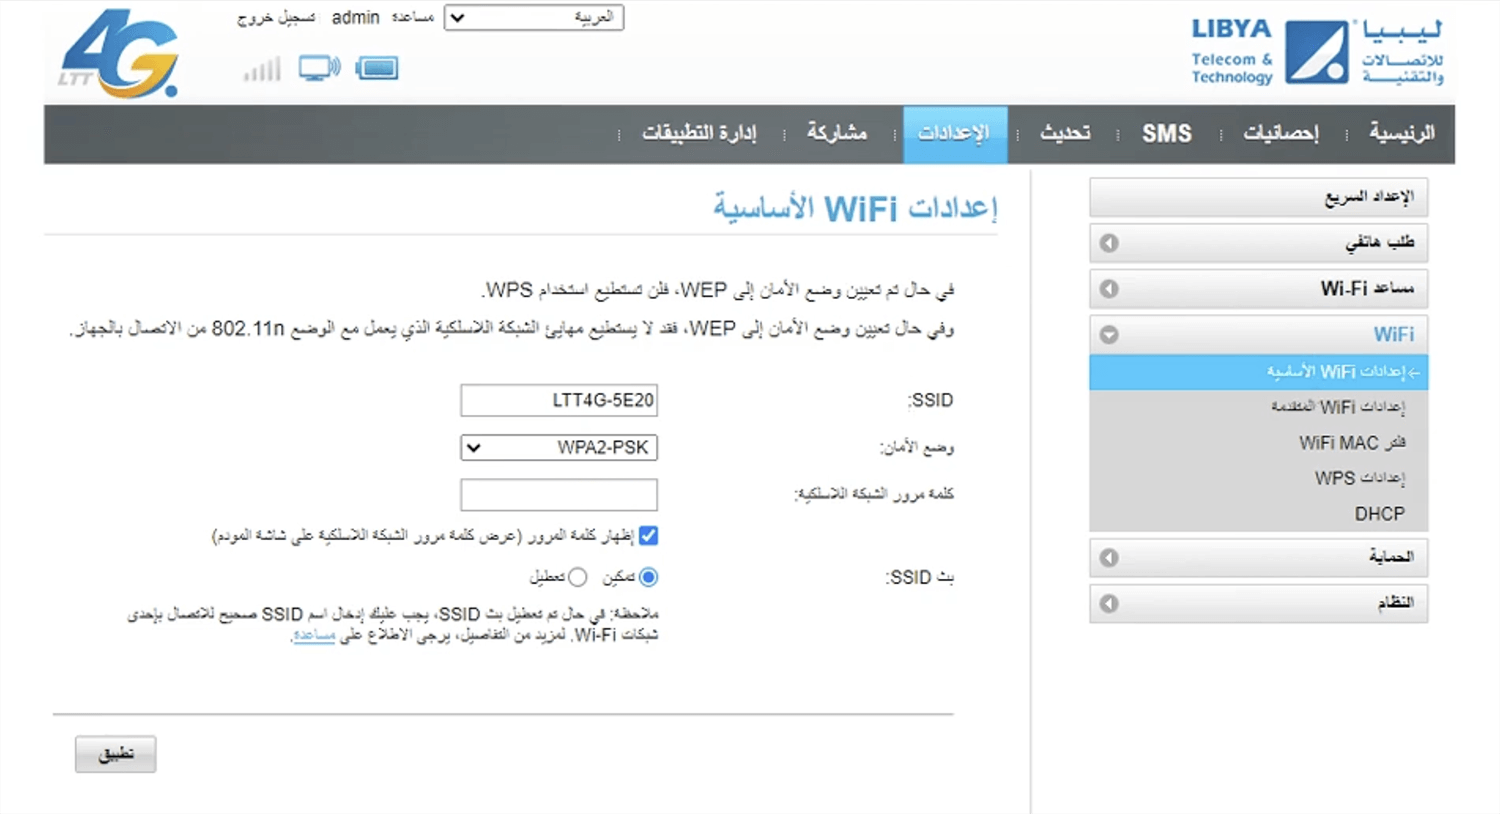Viewport: 1500px width, 814px height.
Task: Click the WiFi connected devices monitor icon
Action: click(x=319, y=68)
